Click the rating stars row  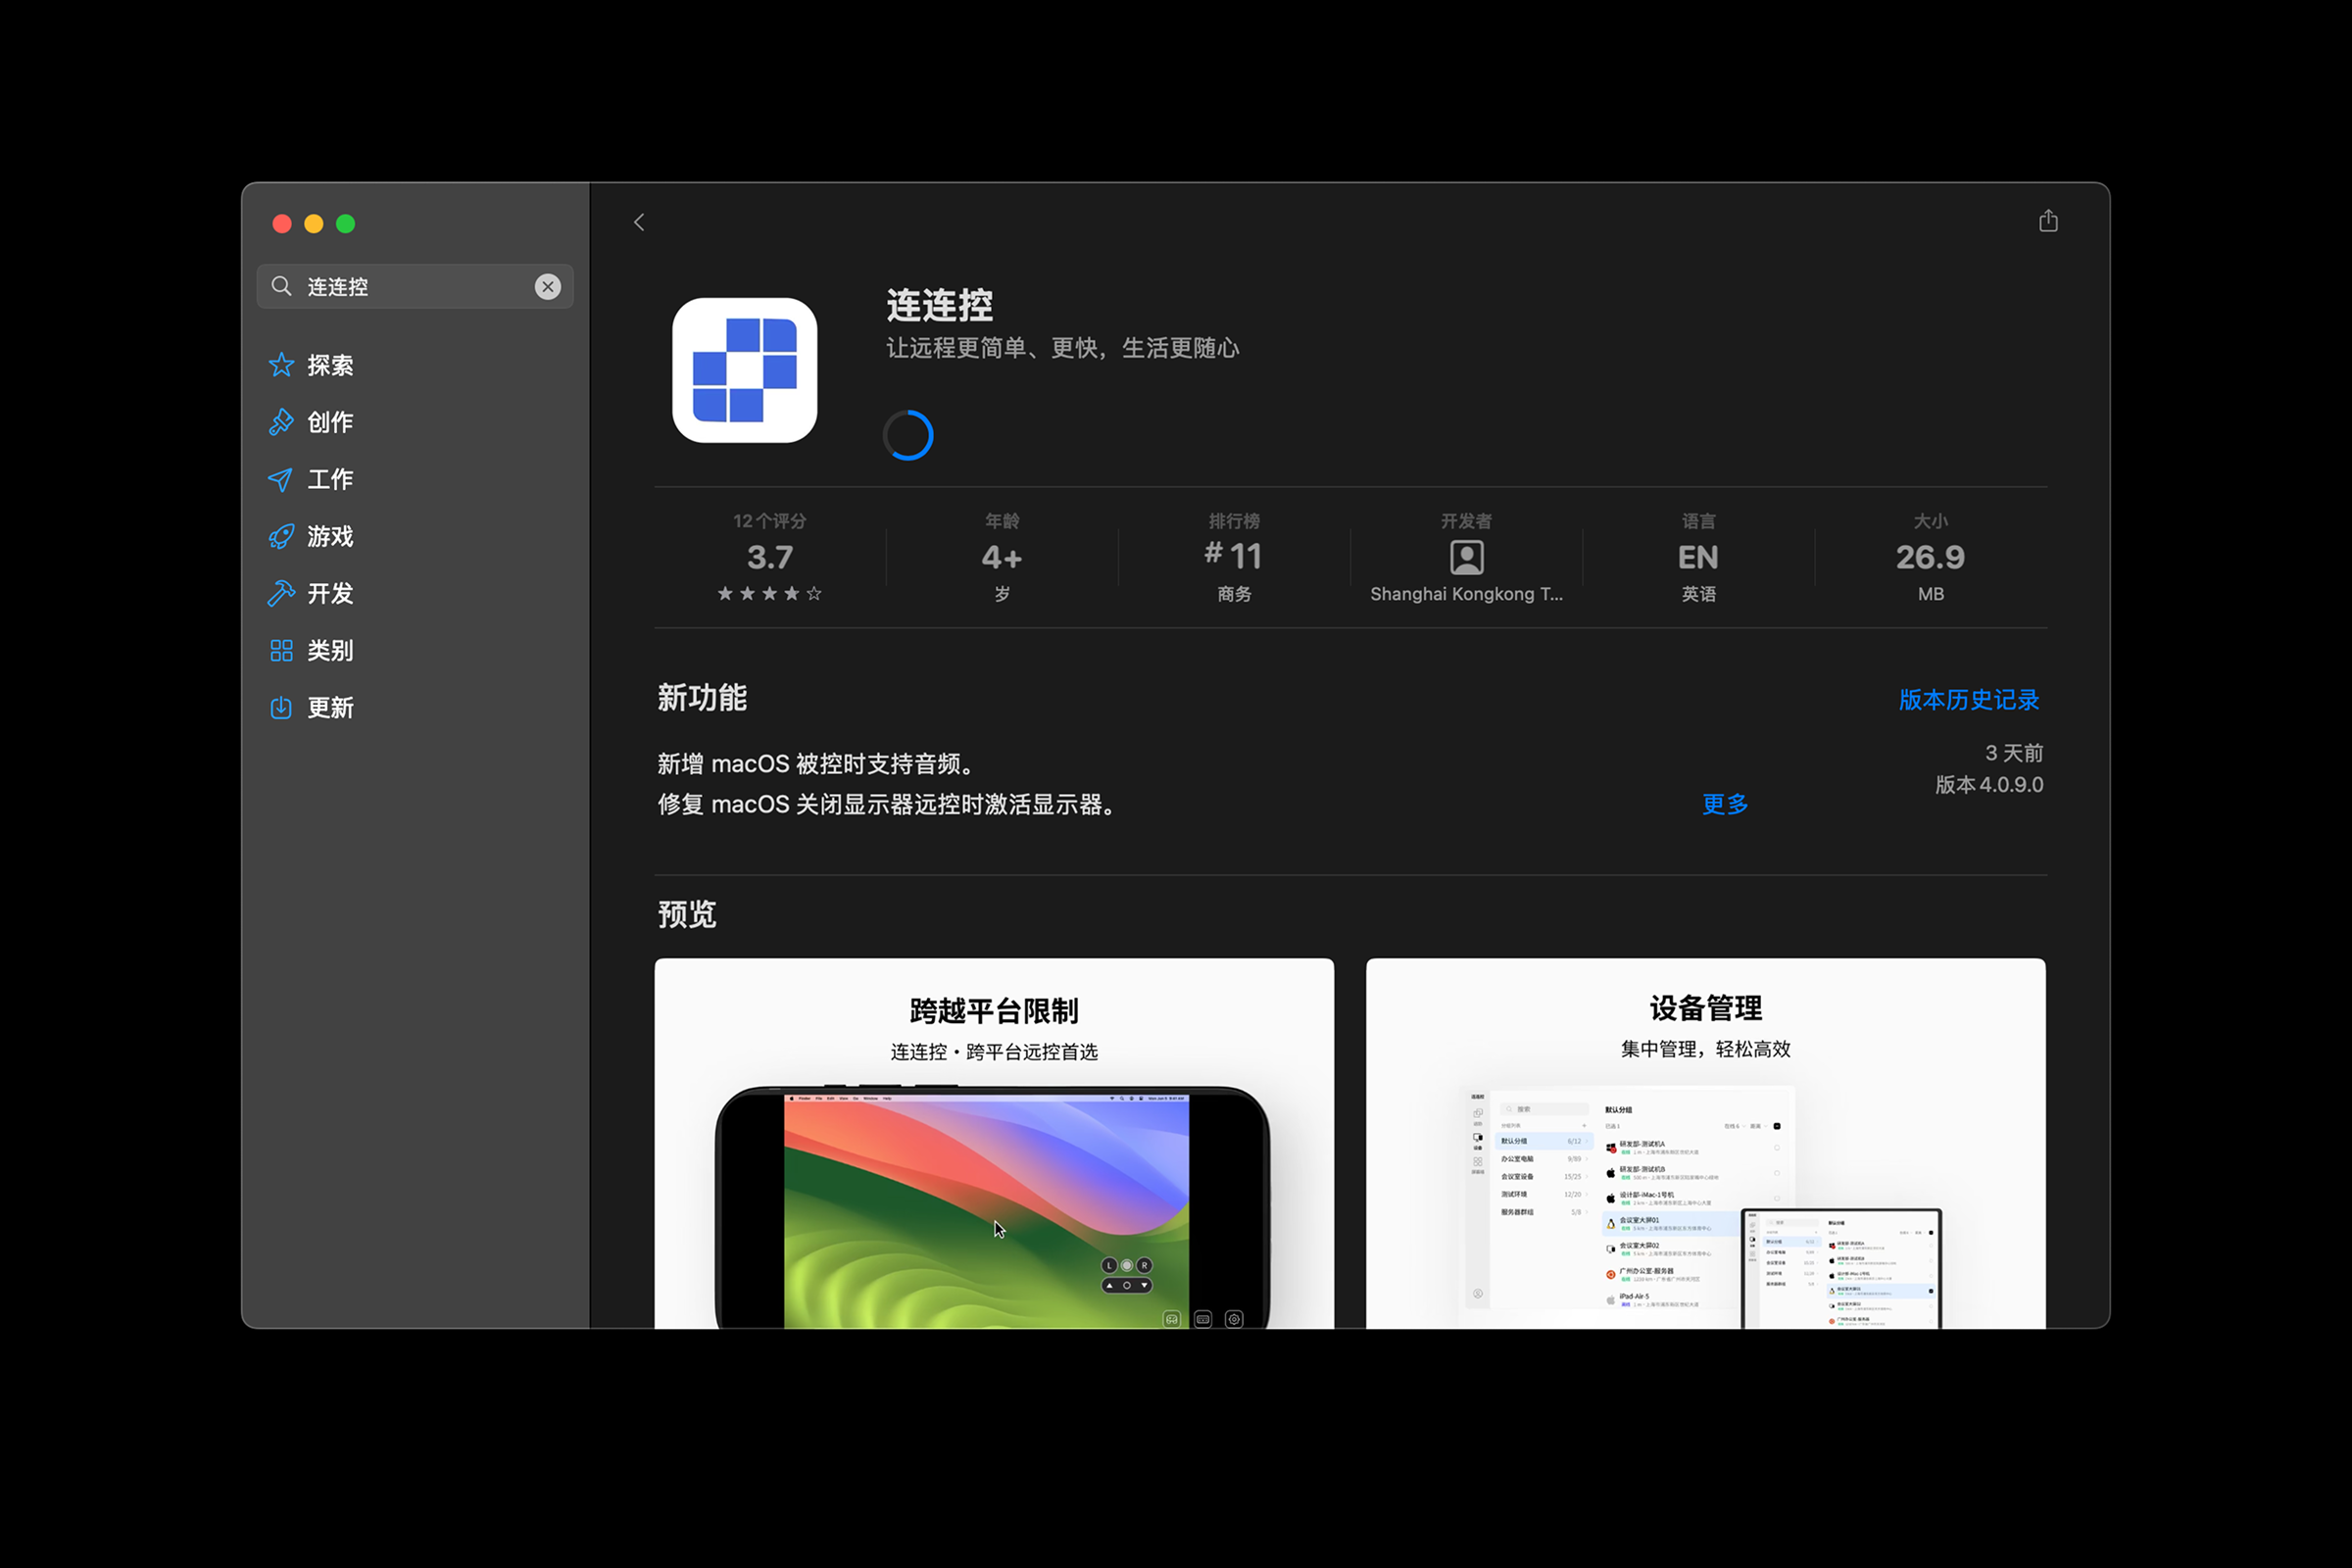coord(769,593)
